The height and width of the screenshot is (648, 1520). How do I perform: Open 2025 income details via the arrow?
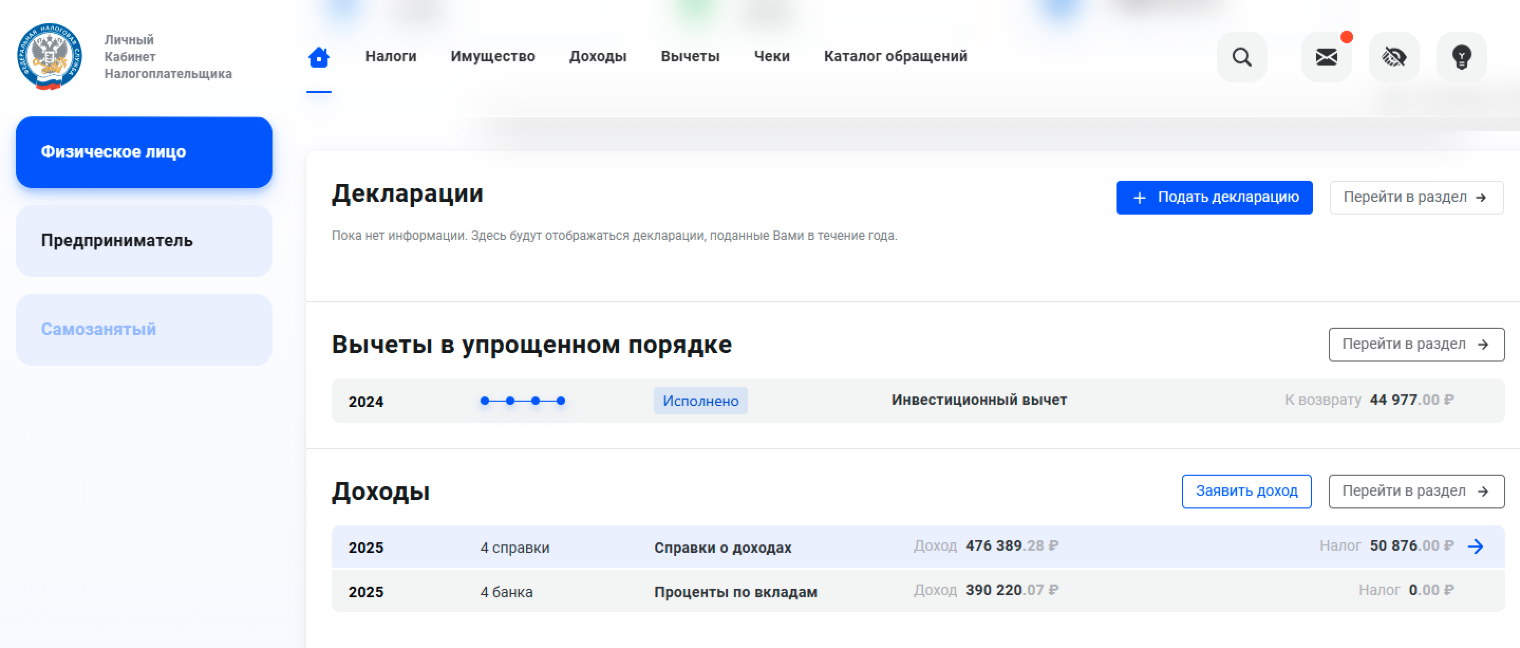coord(1477,546)
